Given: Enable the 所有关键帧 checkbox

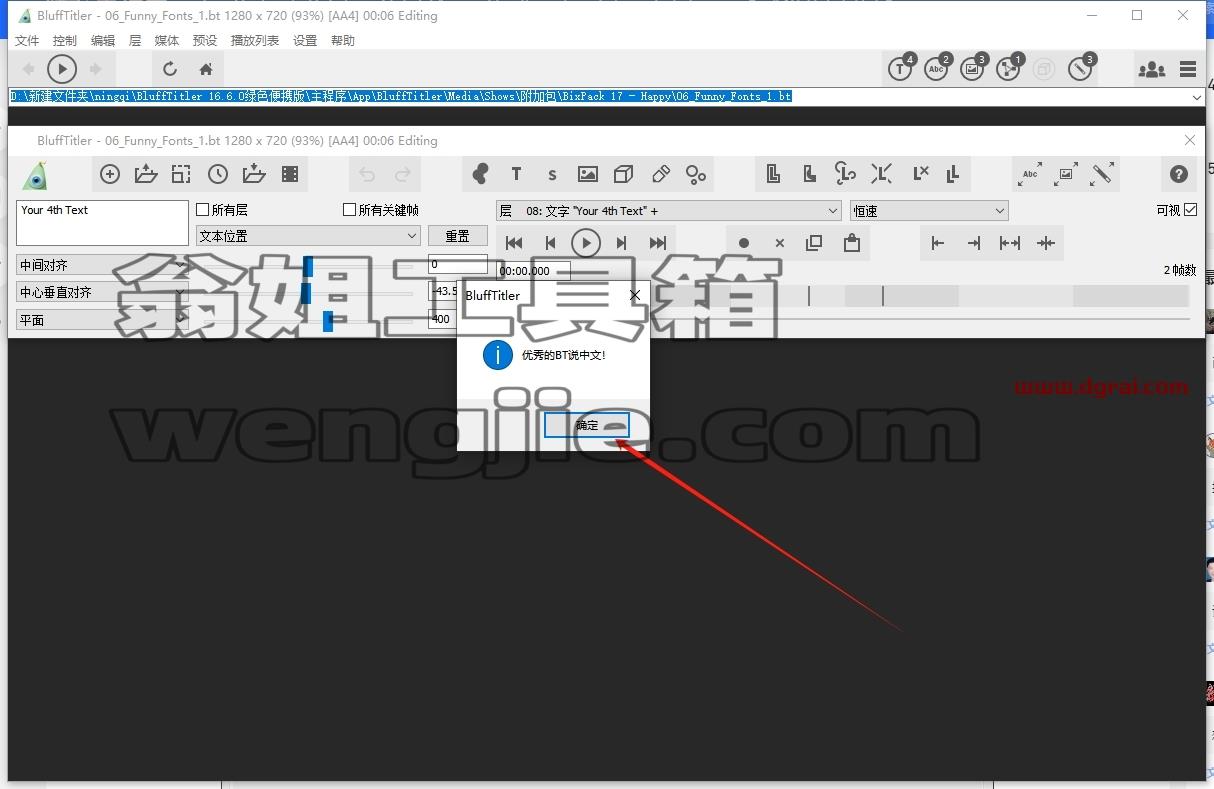Looking at the screenshot, I should (x=349, y=210).
